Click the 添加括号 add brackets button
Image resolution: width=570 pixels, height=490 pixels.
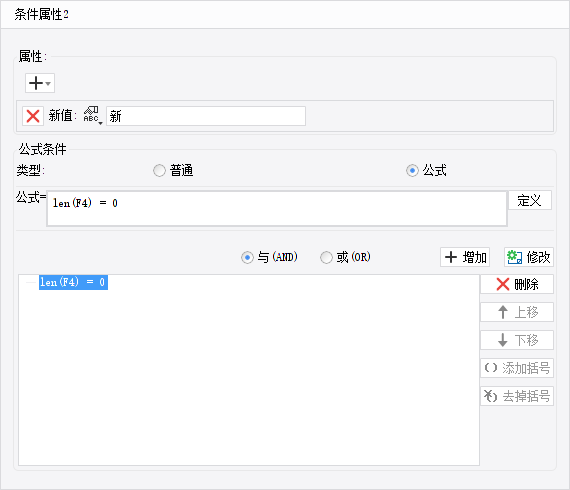[517, 368]
